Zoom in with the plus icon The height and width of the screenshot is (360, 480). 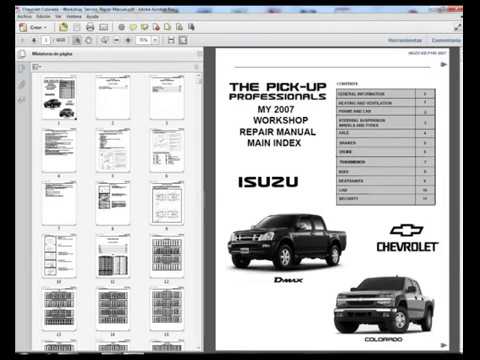point(128,40)
